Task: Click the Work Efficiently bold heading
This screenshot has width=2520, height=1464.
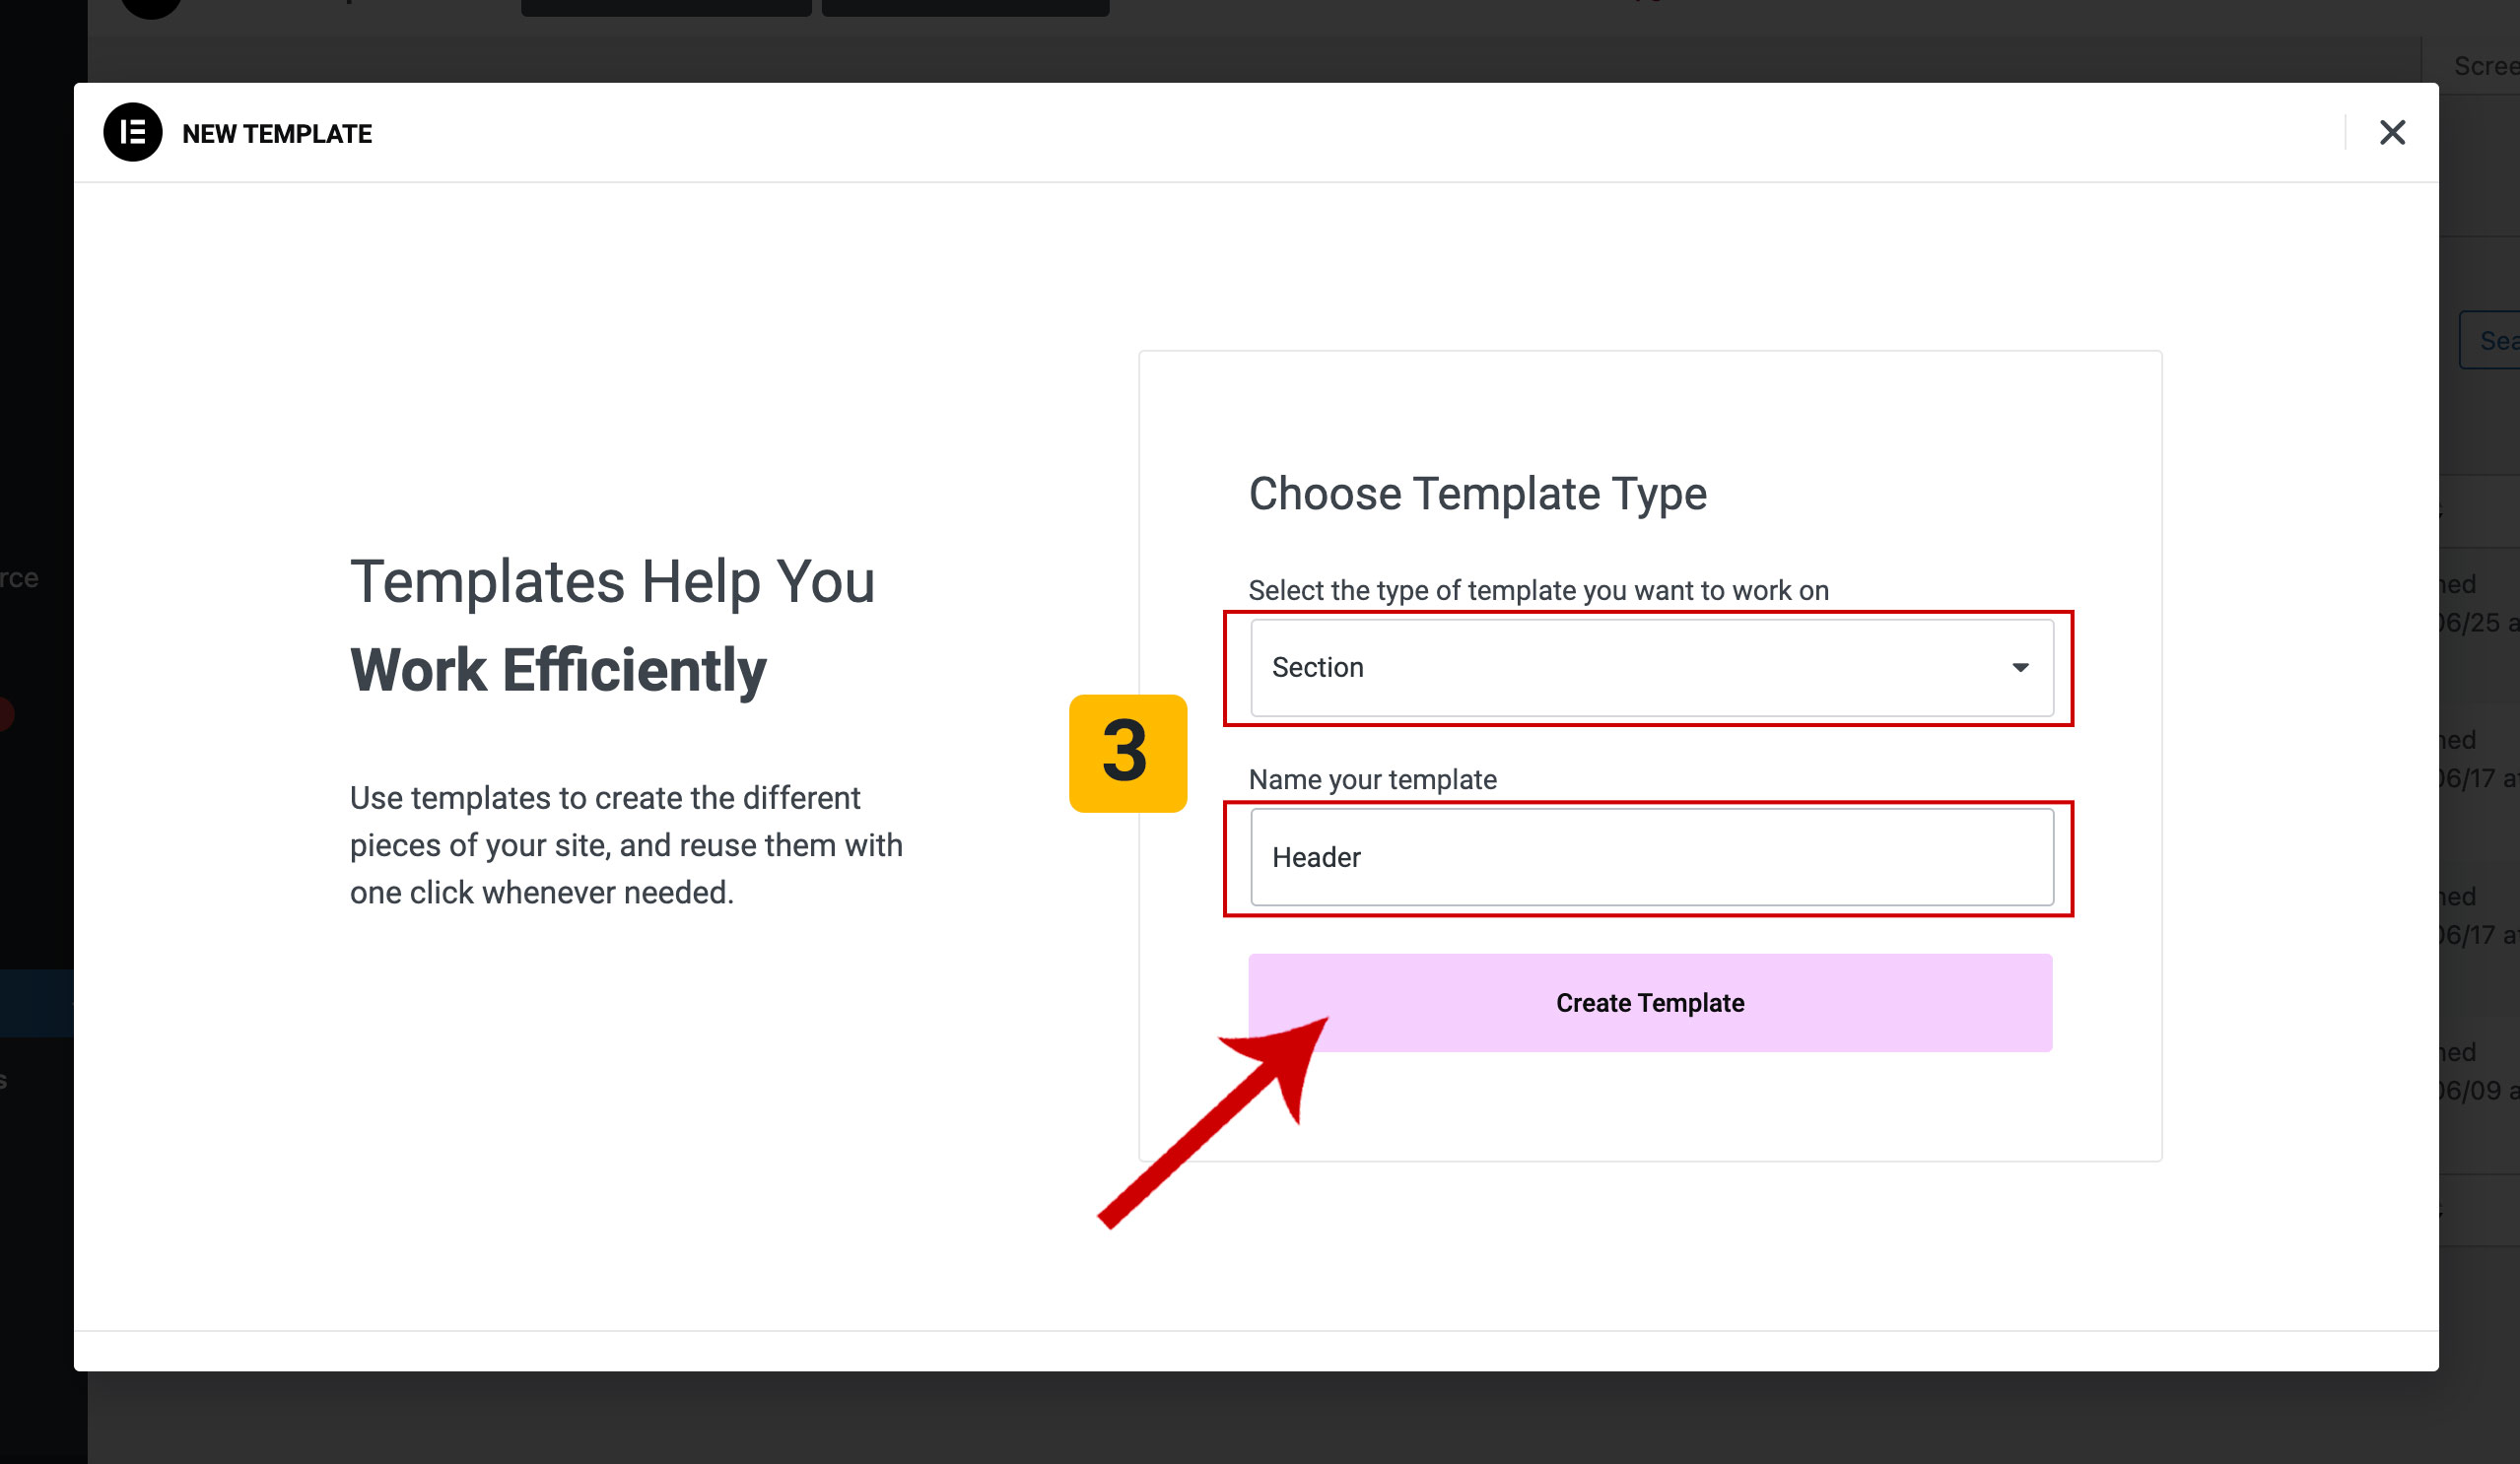Action: (558, 670)
